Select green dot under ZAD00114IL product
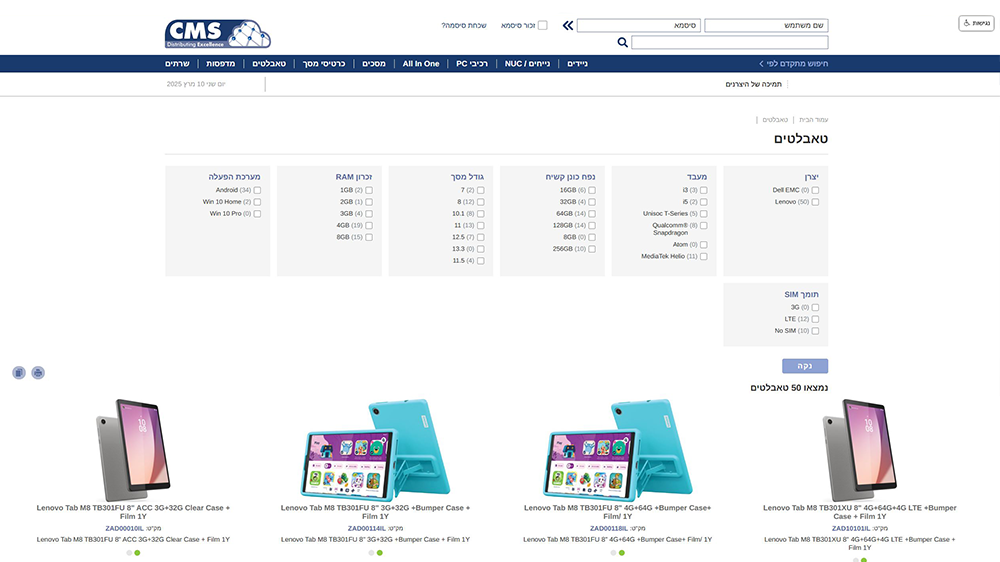 pos(380,552)
